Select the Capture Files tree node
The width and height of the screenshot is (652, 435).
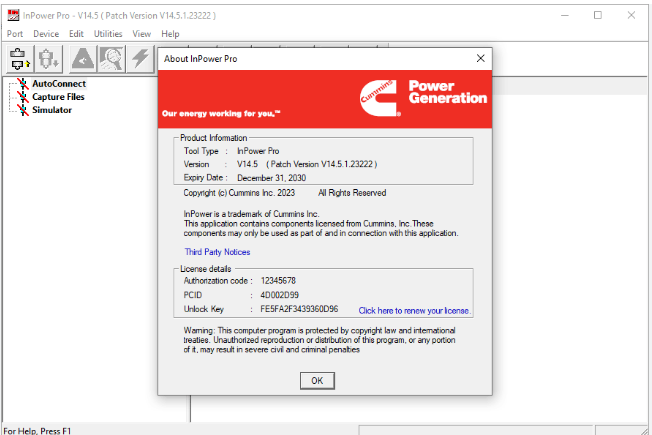coord(58,97)
